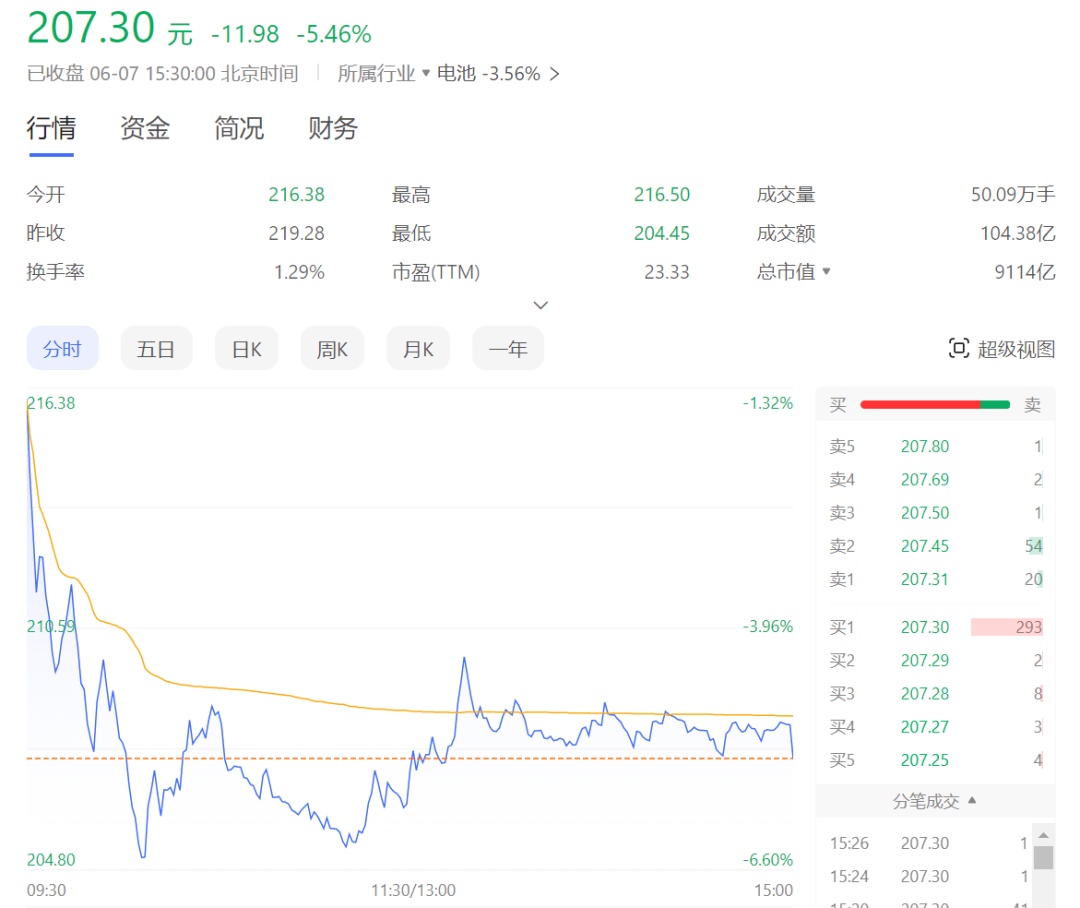Click the 买1 bid row at 207.30
1080x908 pixels.
click(935, 627)
